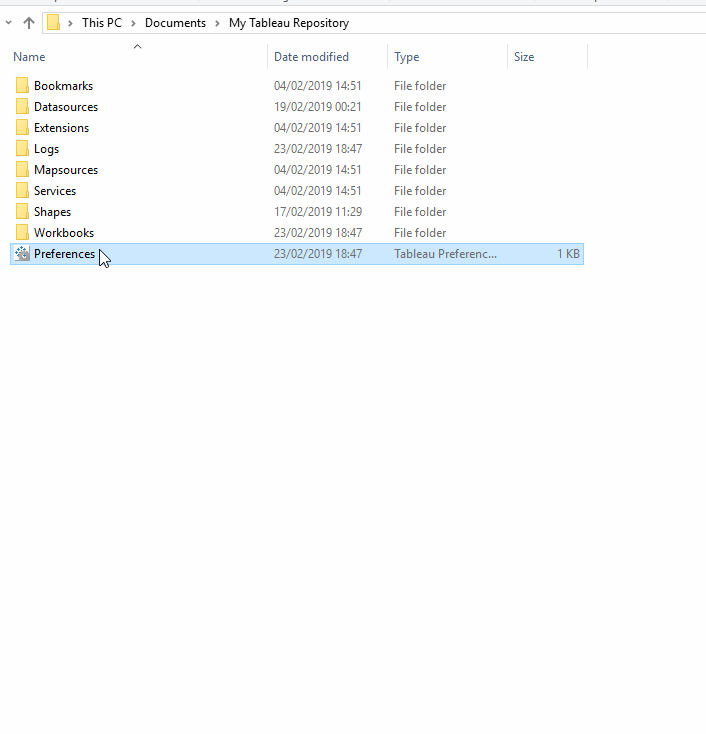Click sort direction arrow above Name column
This screenshot has width=706, height=734.
(138, 46)
